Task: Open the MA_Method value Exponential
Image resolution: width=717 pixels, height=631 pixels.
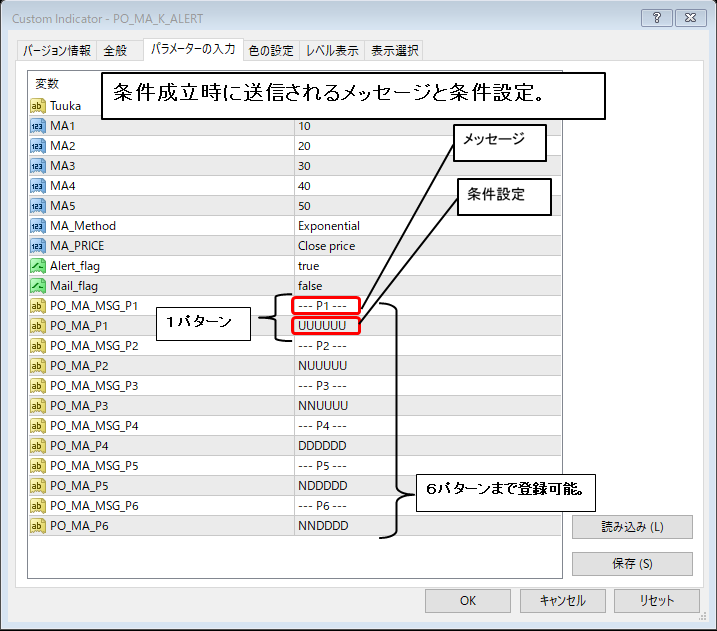Action: [x=329, y=226]
